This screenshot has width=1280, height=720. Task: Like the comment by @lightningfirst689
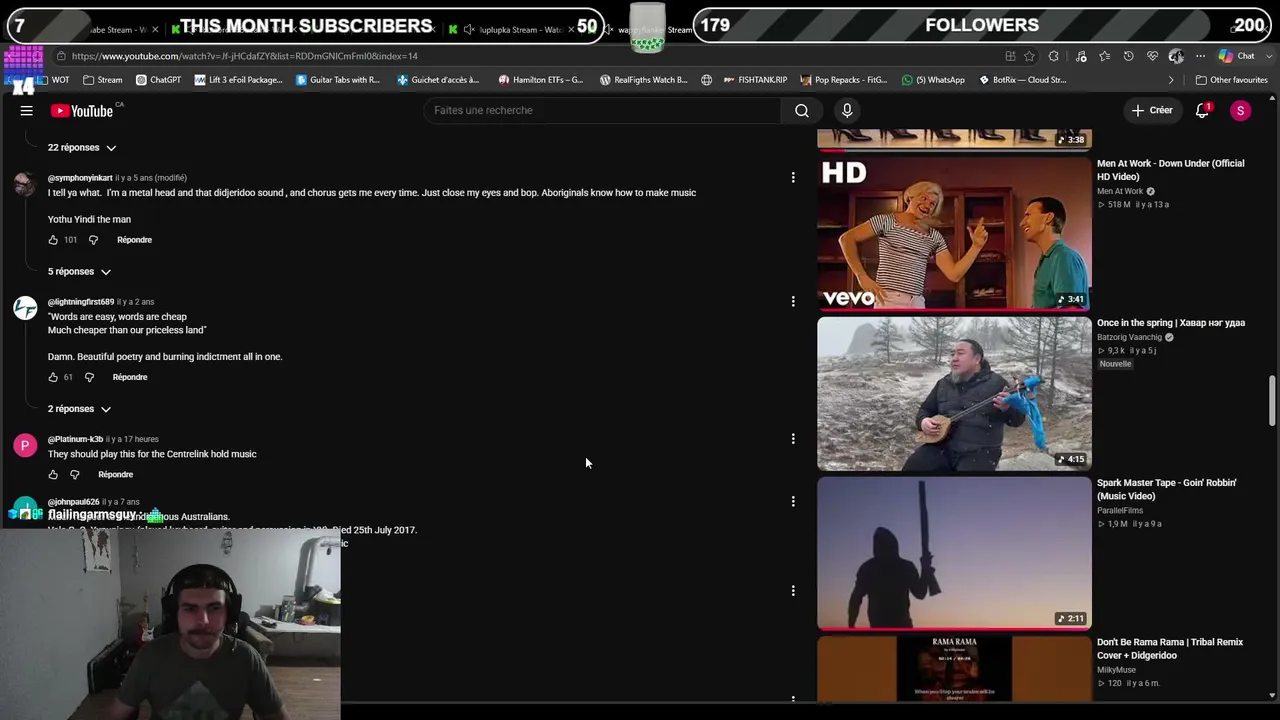coord(53,377)
